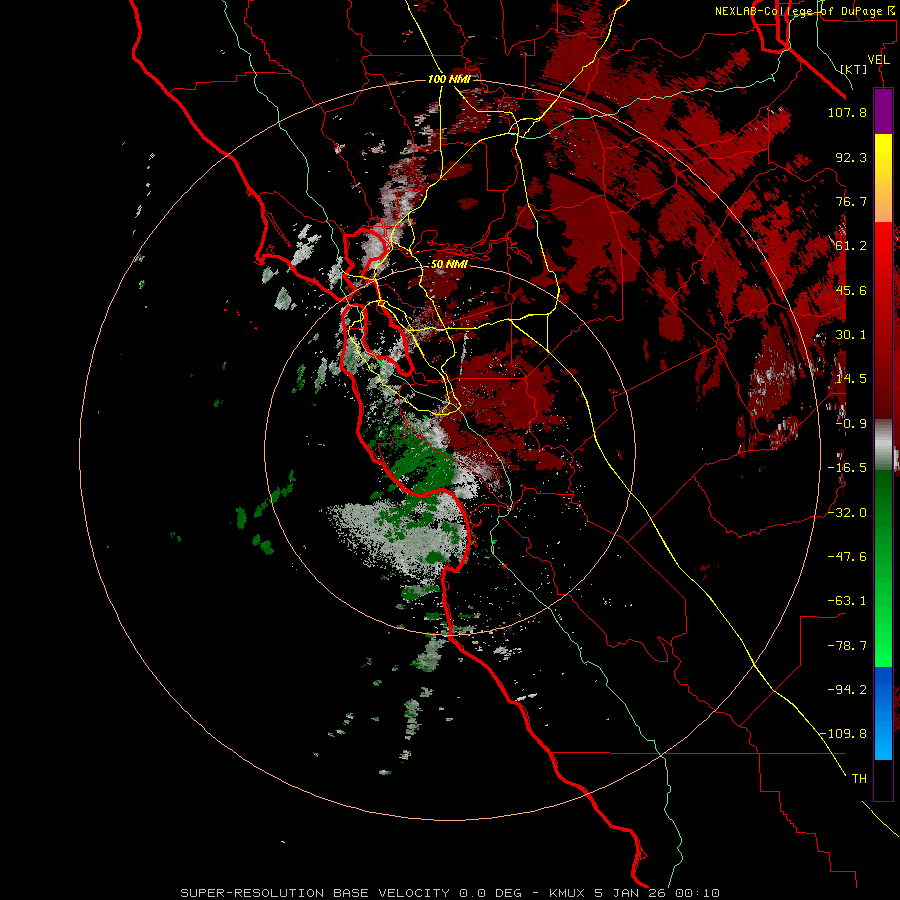
Task: Click the gray segment near -0.9 value
Action: tap(883, 444)
